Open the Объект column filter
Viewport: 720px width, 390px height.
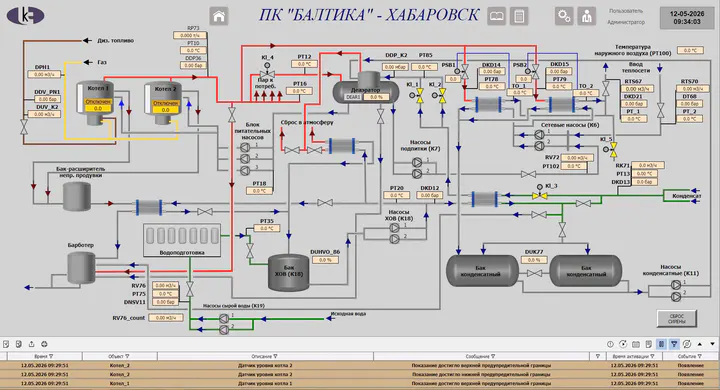[x=127, y=356]
